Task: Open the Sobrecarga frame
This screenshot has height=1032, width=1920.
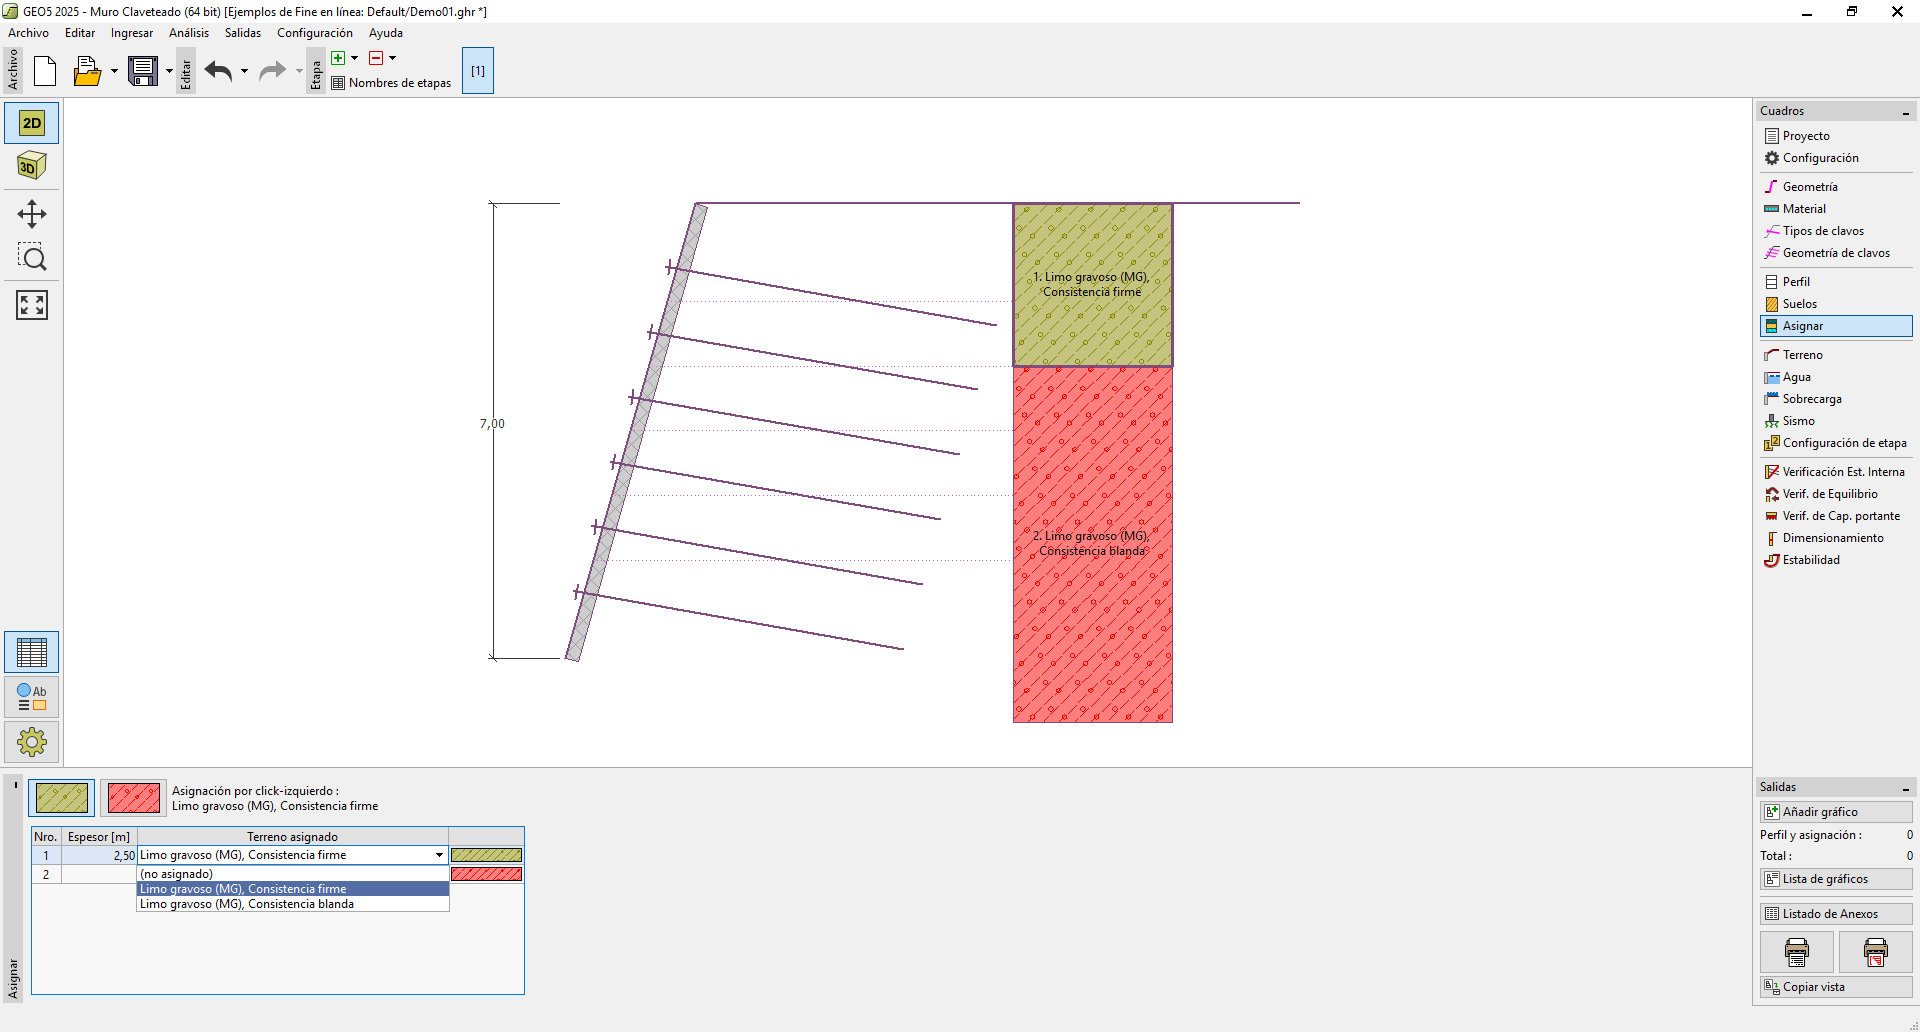Action: coord(1836,399)
